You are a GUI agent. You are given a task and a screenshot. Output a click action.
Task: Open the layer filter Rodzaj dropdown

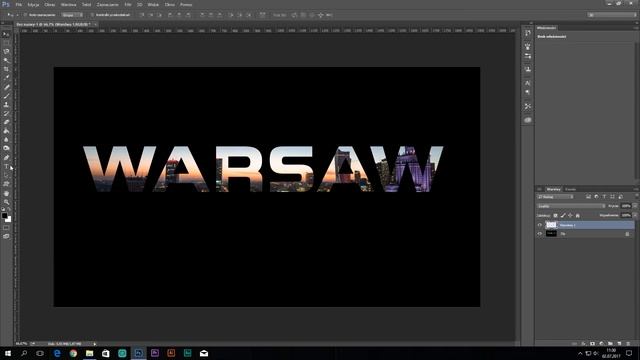(x=556, y=197)
